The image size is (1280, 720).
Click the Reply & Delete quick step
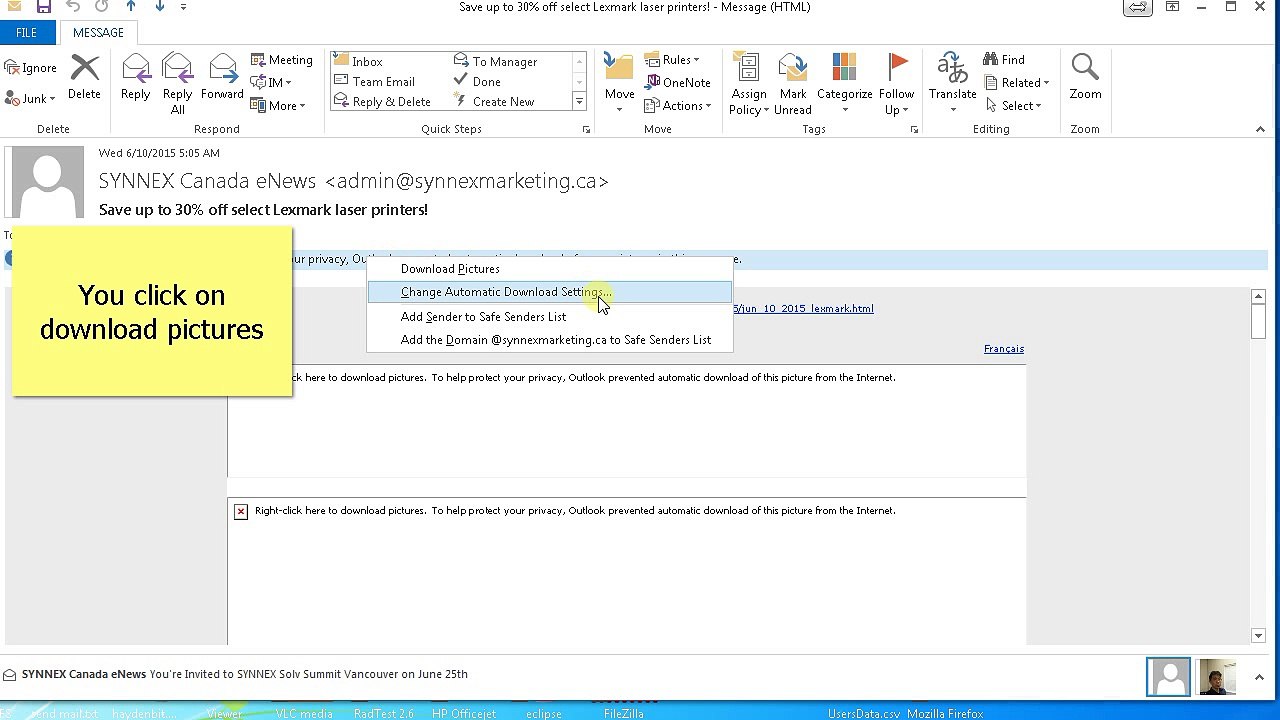[x=382, y=102]
